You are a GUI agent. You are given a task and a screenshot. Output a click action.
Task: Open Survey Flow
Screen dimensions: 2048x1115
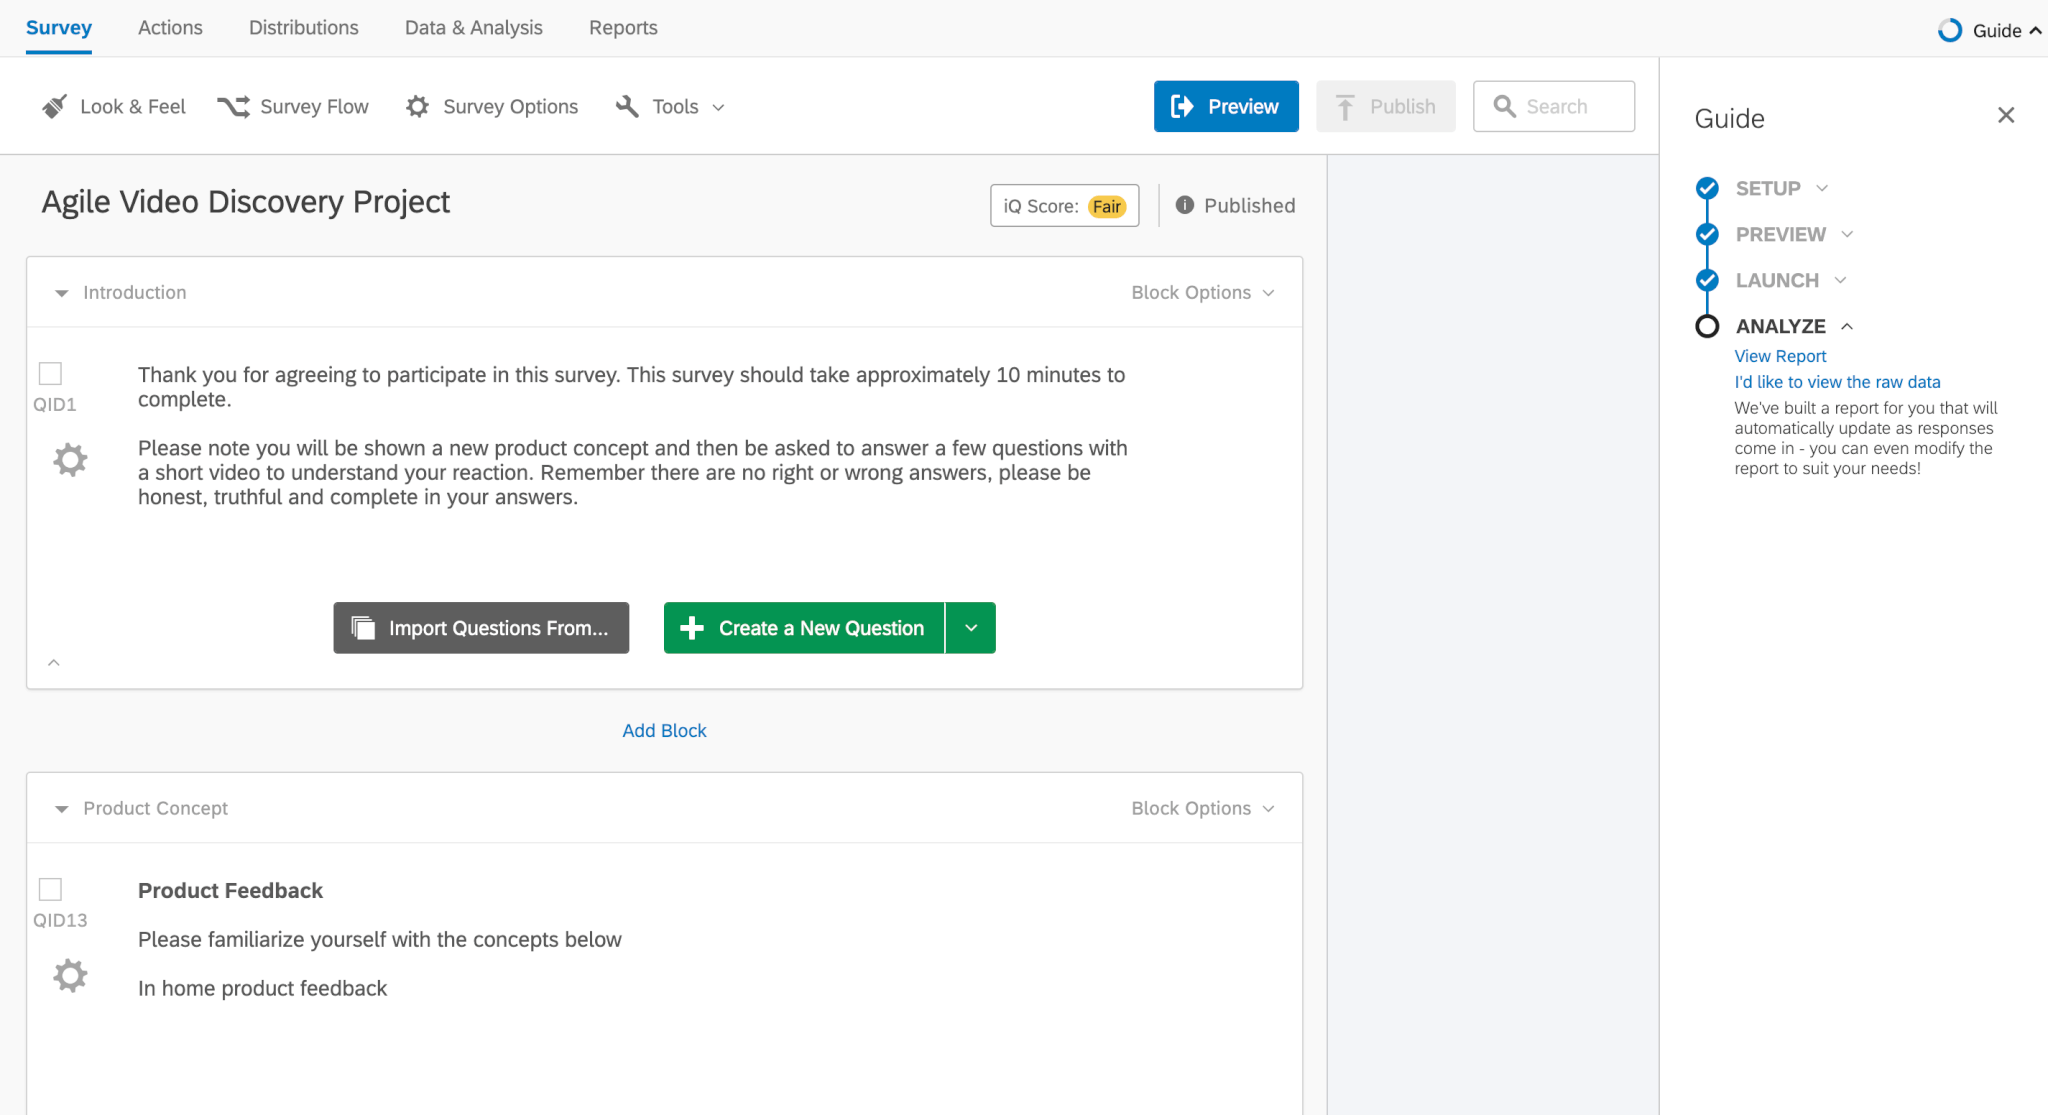click(x=293, y=106)
